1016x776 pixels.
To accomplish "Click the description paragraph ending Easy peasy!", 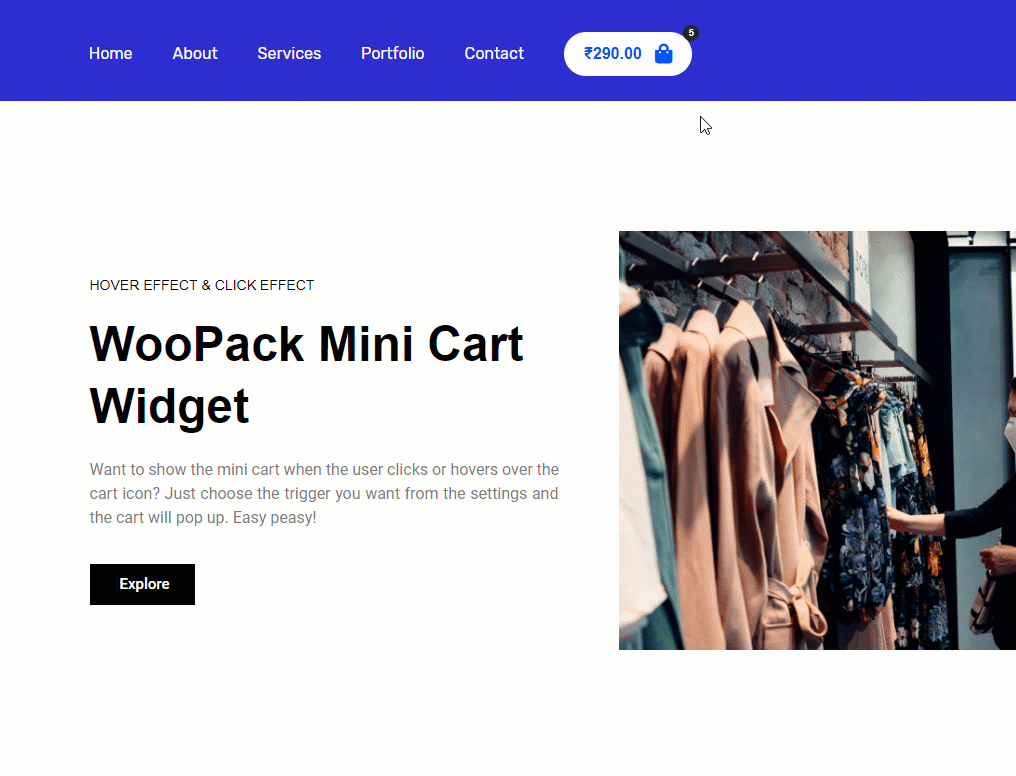I will tap(324, 494).
